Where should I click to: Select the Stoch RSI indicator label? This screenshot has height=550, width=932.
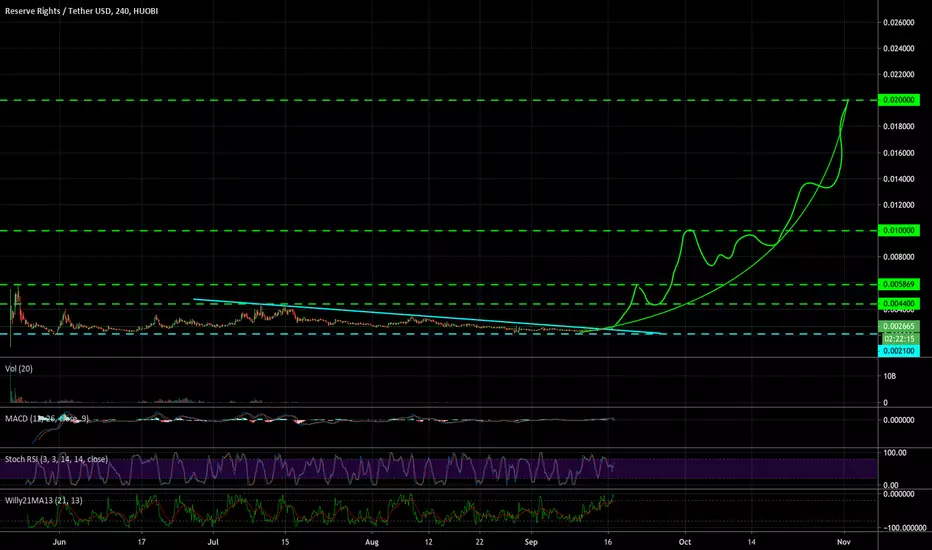(x=56, y=459)
